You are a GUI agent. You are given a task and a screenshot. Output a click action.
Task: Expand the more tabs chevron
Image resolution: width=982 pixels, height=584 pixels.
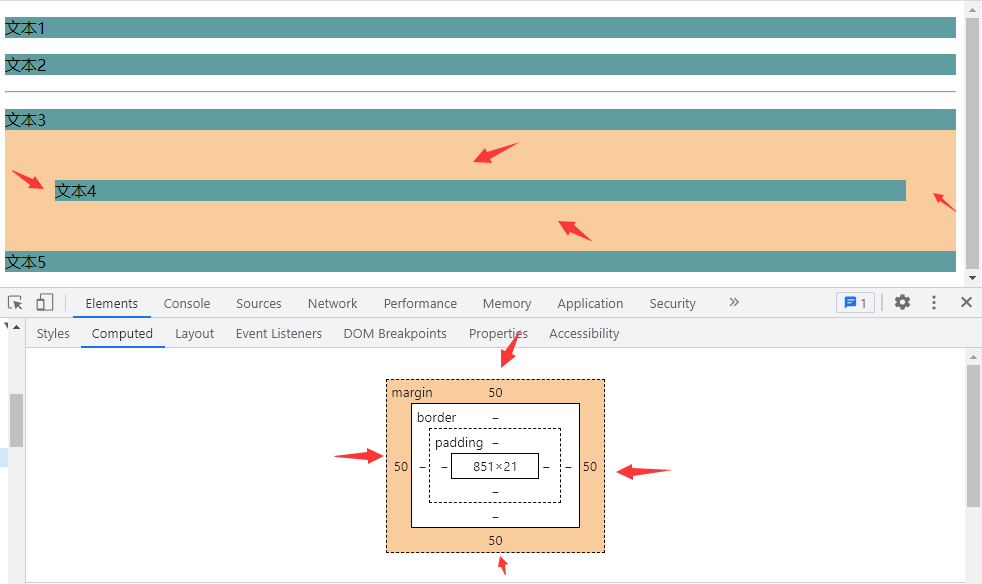point(734,302)
